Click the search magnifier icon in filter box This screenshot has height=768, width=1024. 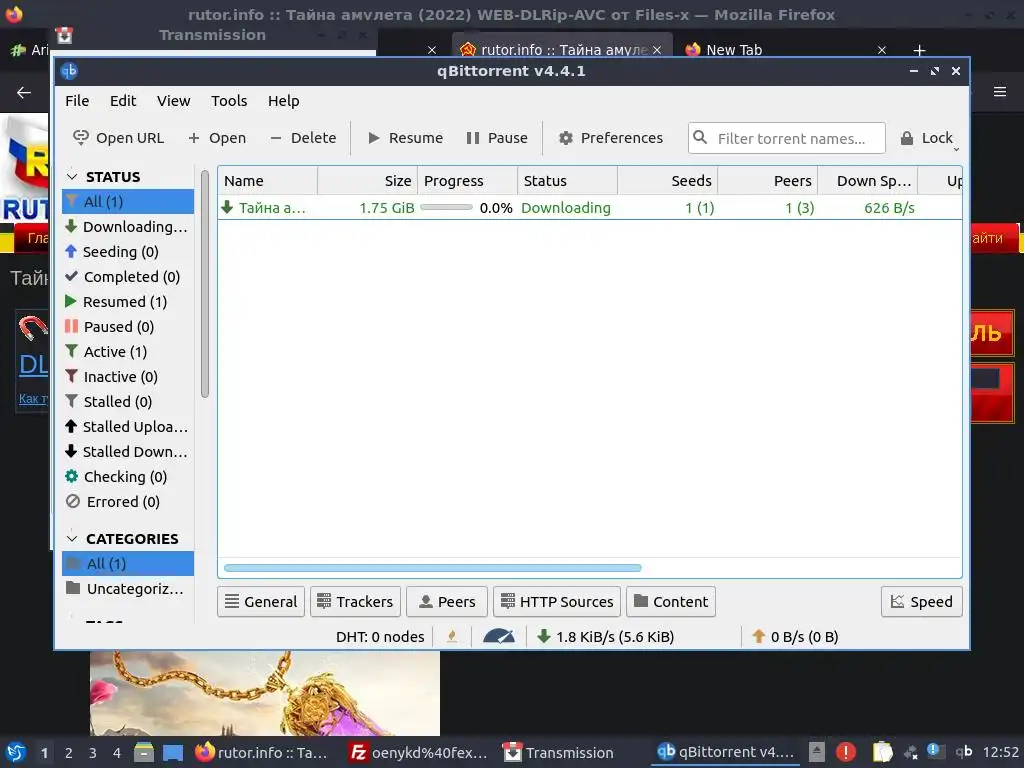699,137
